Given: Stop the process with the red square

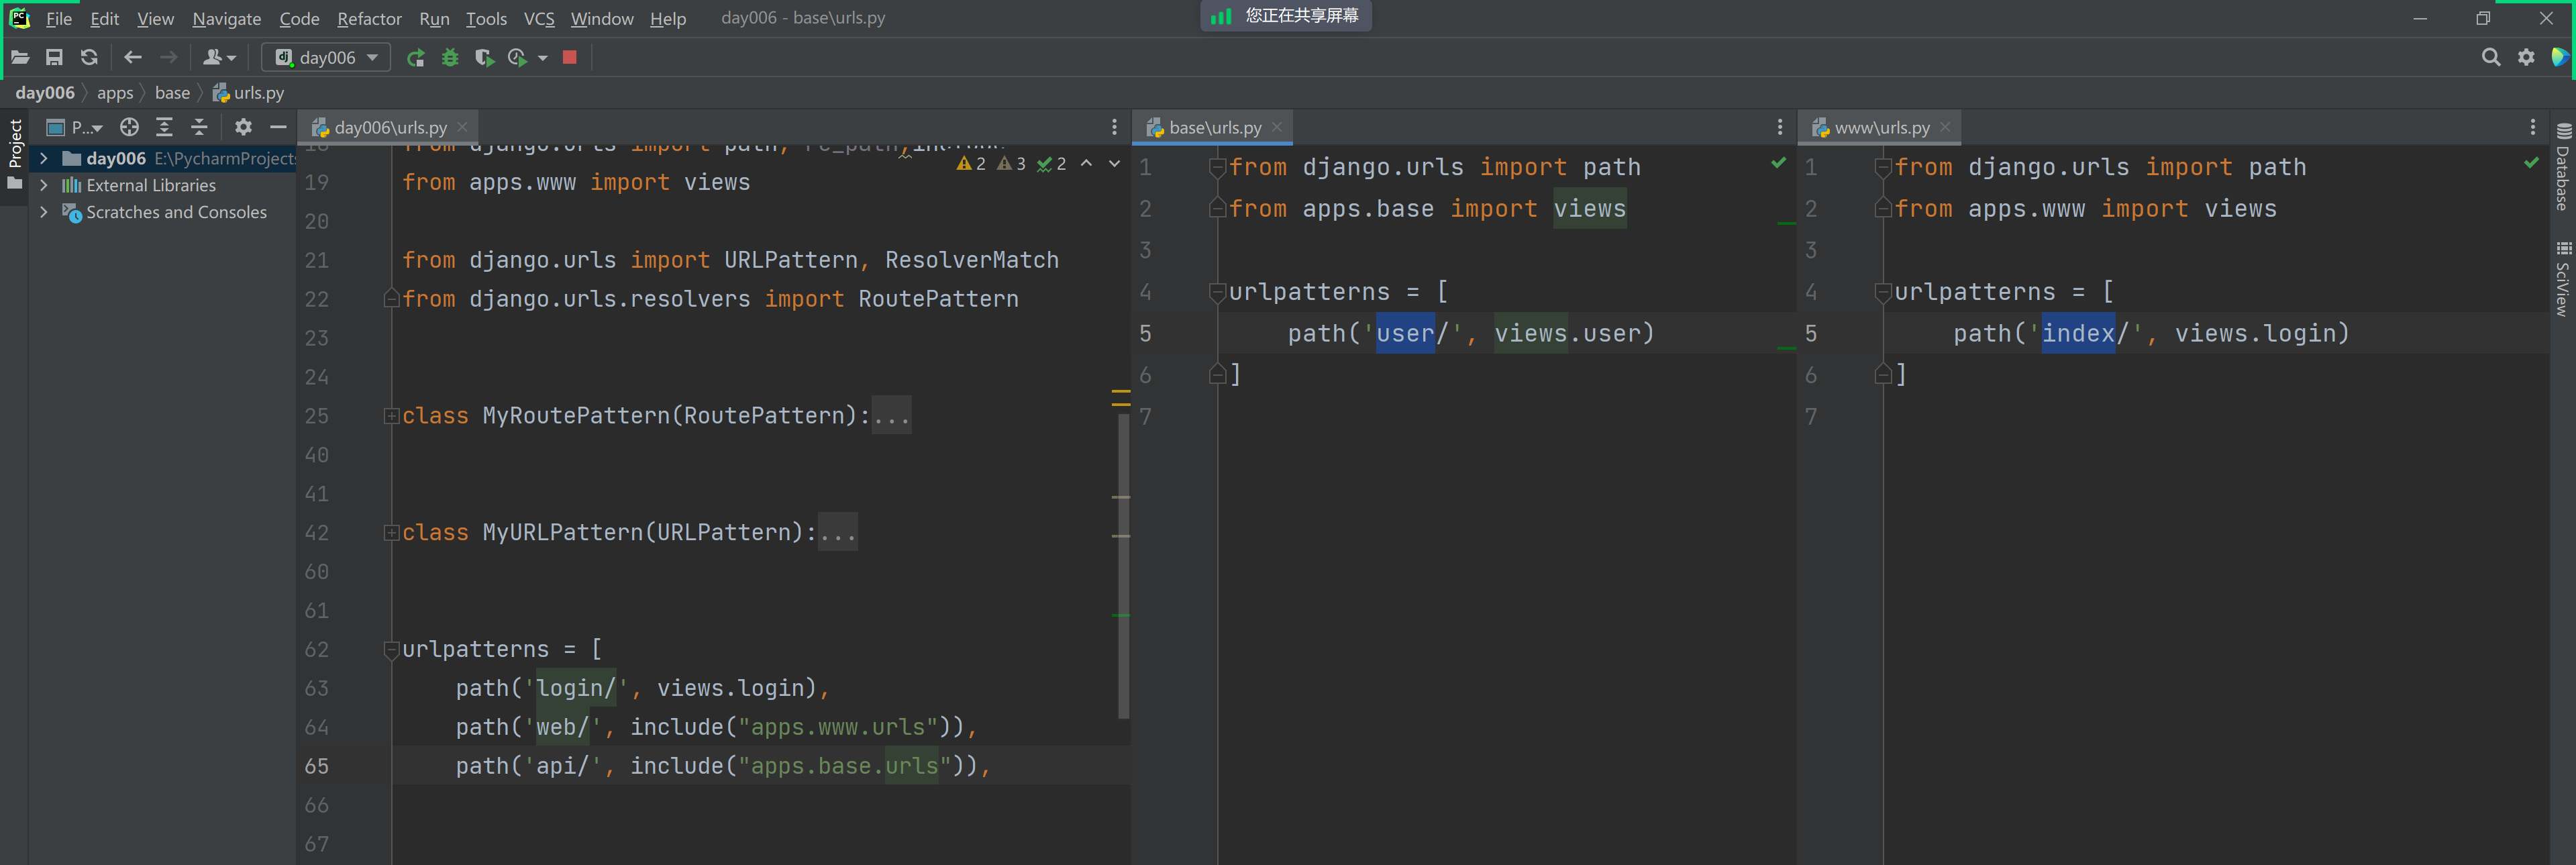Looking at the screenshot, I should click(570, 58).
